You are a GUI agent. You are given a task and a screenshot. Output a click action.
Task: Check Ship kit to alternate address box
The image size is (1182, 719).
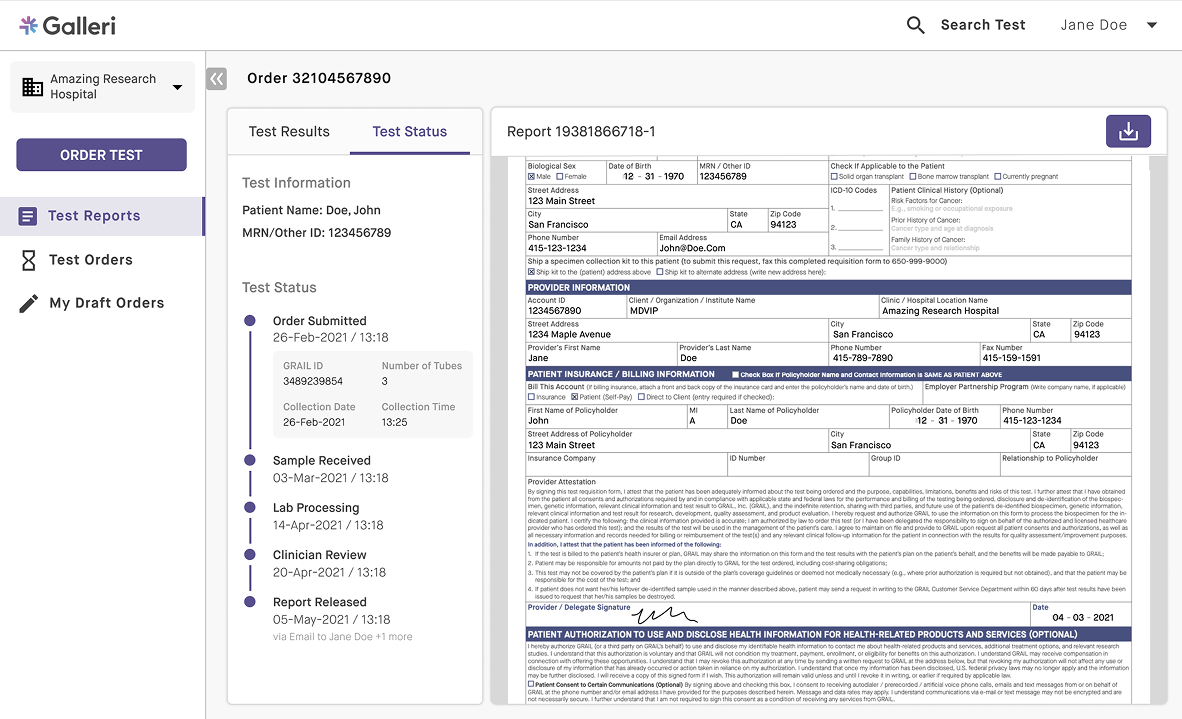pos(659,272)
